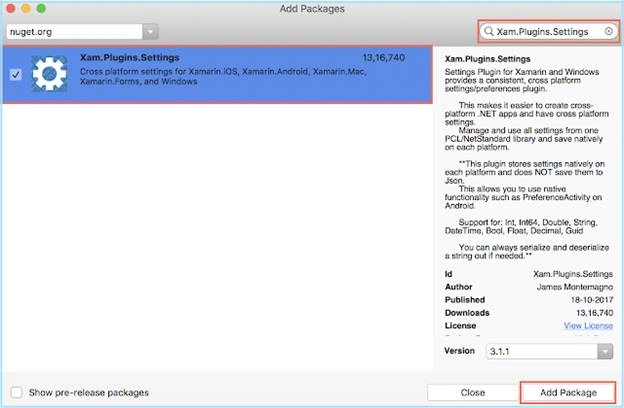Click the 18-10-2017 published date
Screen dimensions: 624x408
[x=592, y=300]
